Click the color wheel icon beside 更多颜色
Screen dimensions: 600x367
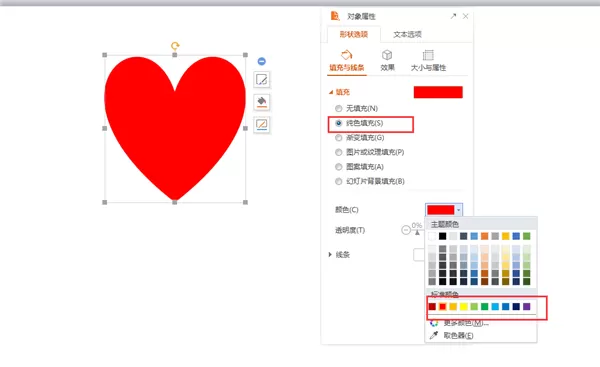click(x=434, y=323)
